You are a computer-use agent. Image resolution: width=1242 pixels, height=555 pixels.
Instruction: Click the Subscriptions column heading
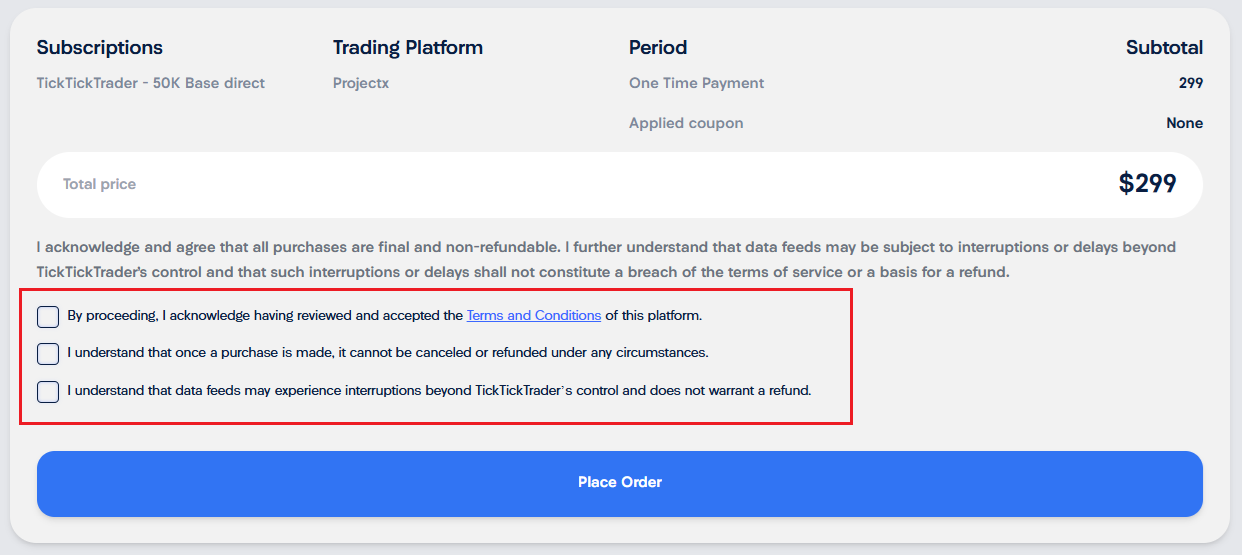[x=100, y=47]
